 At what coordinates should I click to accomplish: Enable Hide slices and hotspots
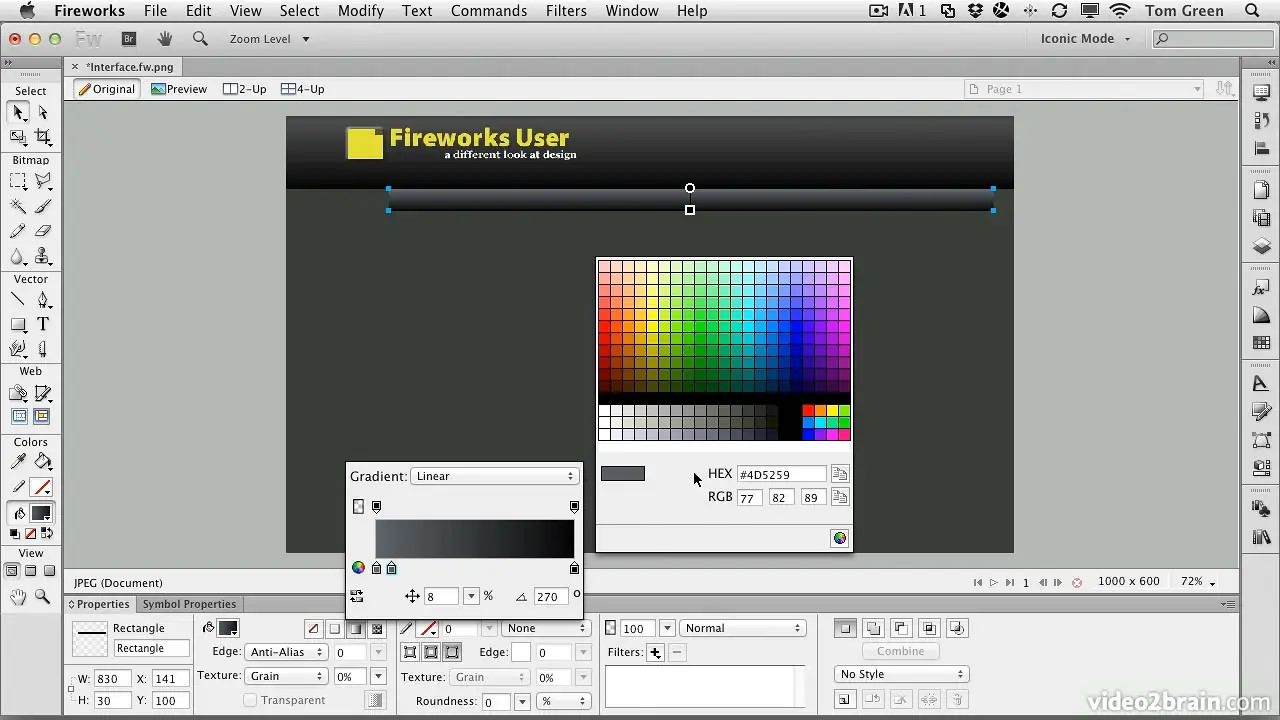point(19,416)
